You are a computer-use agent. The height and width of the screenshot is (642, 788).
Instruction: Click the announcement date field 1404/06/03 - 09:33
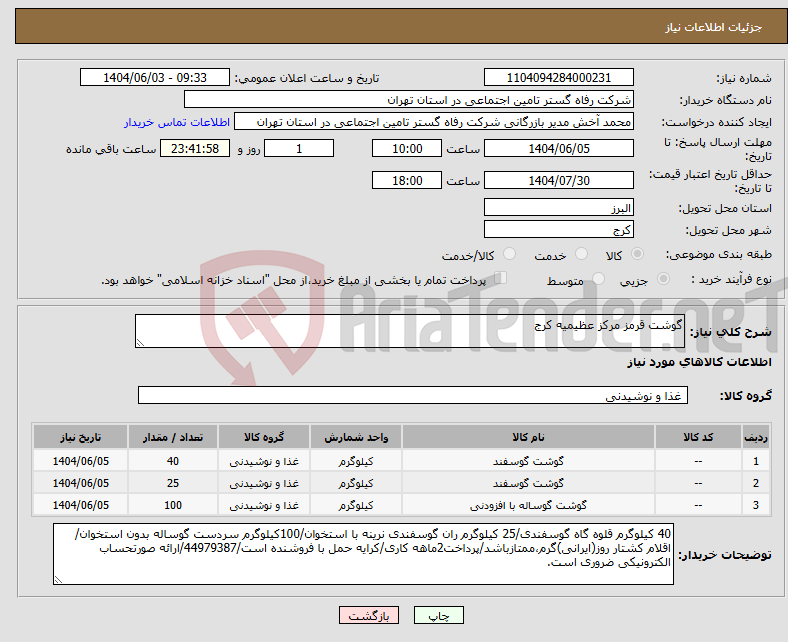tap(155, 77)
